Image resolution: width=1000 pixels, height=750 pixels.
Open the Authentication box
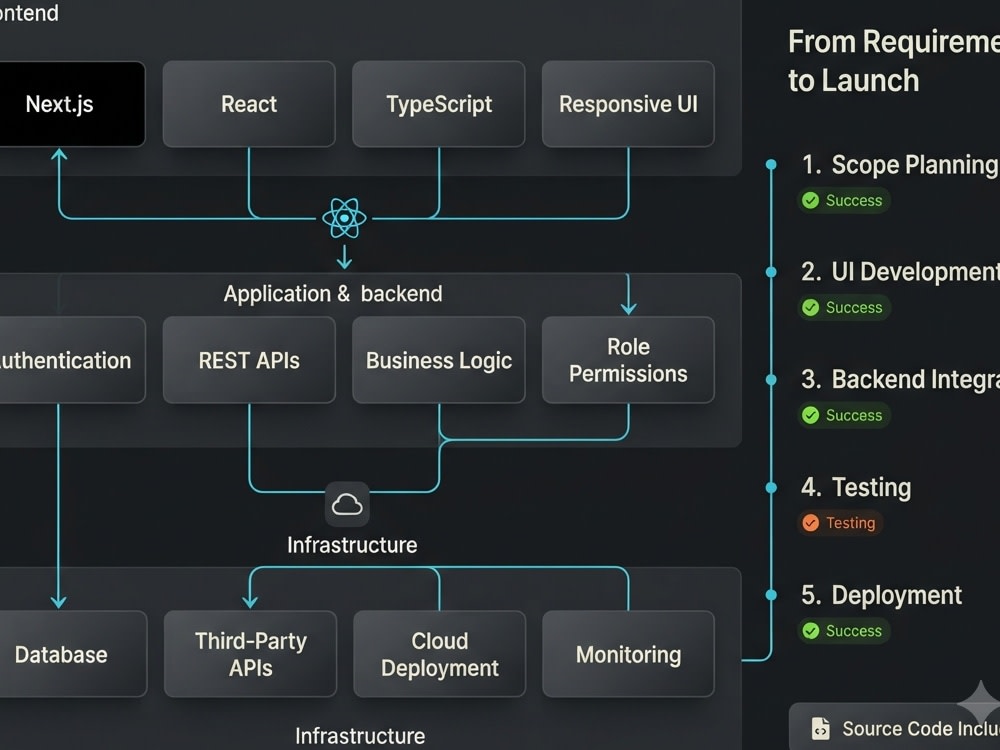pos(72,360)
